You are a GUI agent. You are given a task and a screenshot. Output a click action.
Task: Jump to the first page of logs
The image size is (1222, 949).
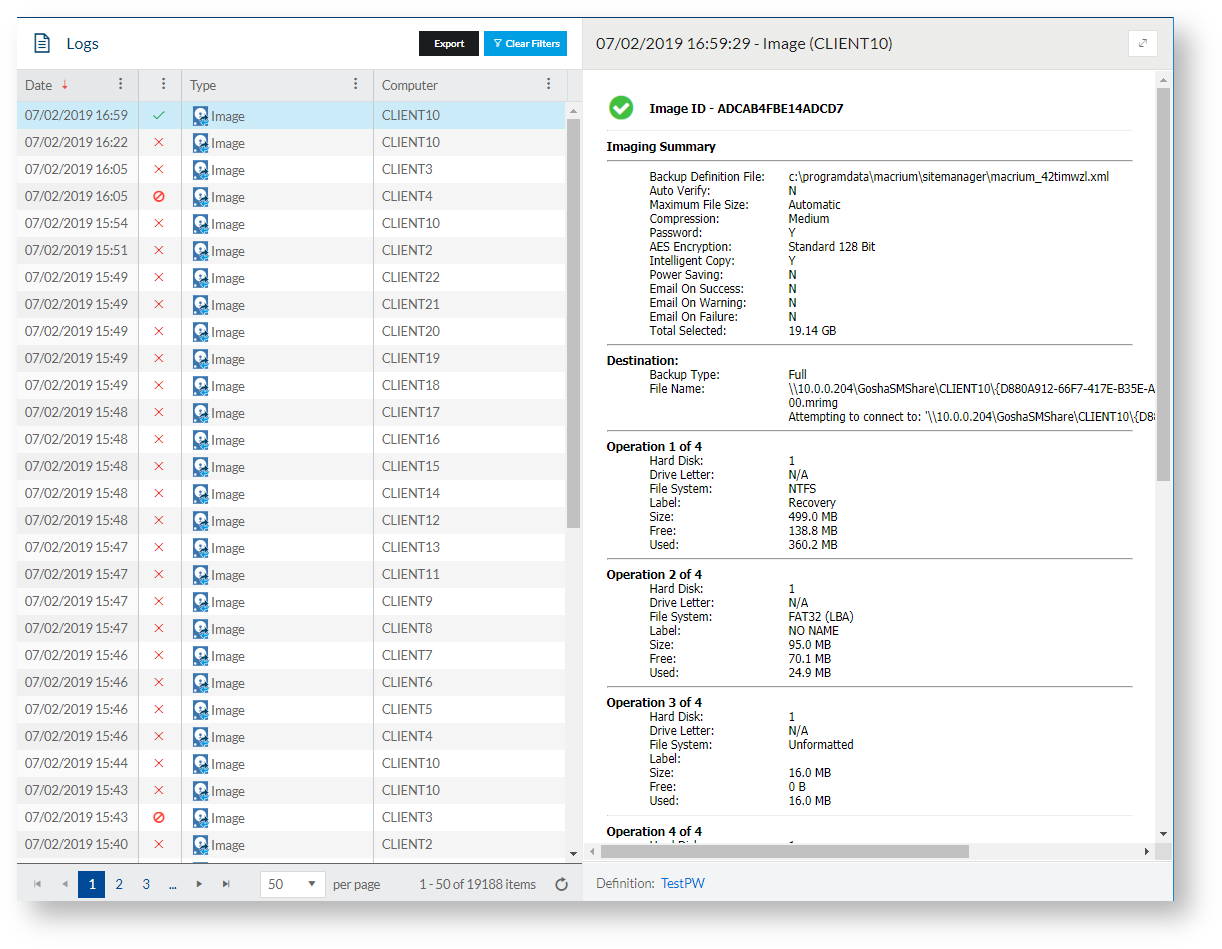(38, 884)
